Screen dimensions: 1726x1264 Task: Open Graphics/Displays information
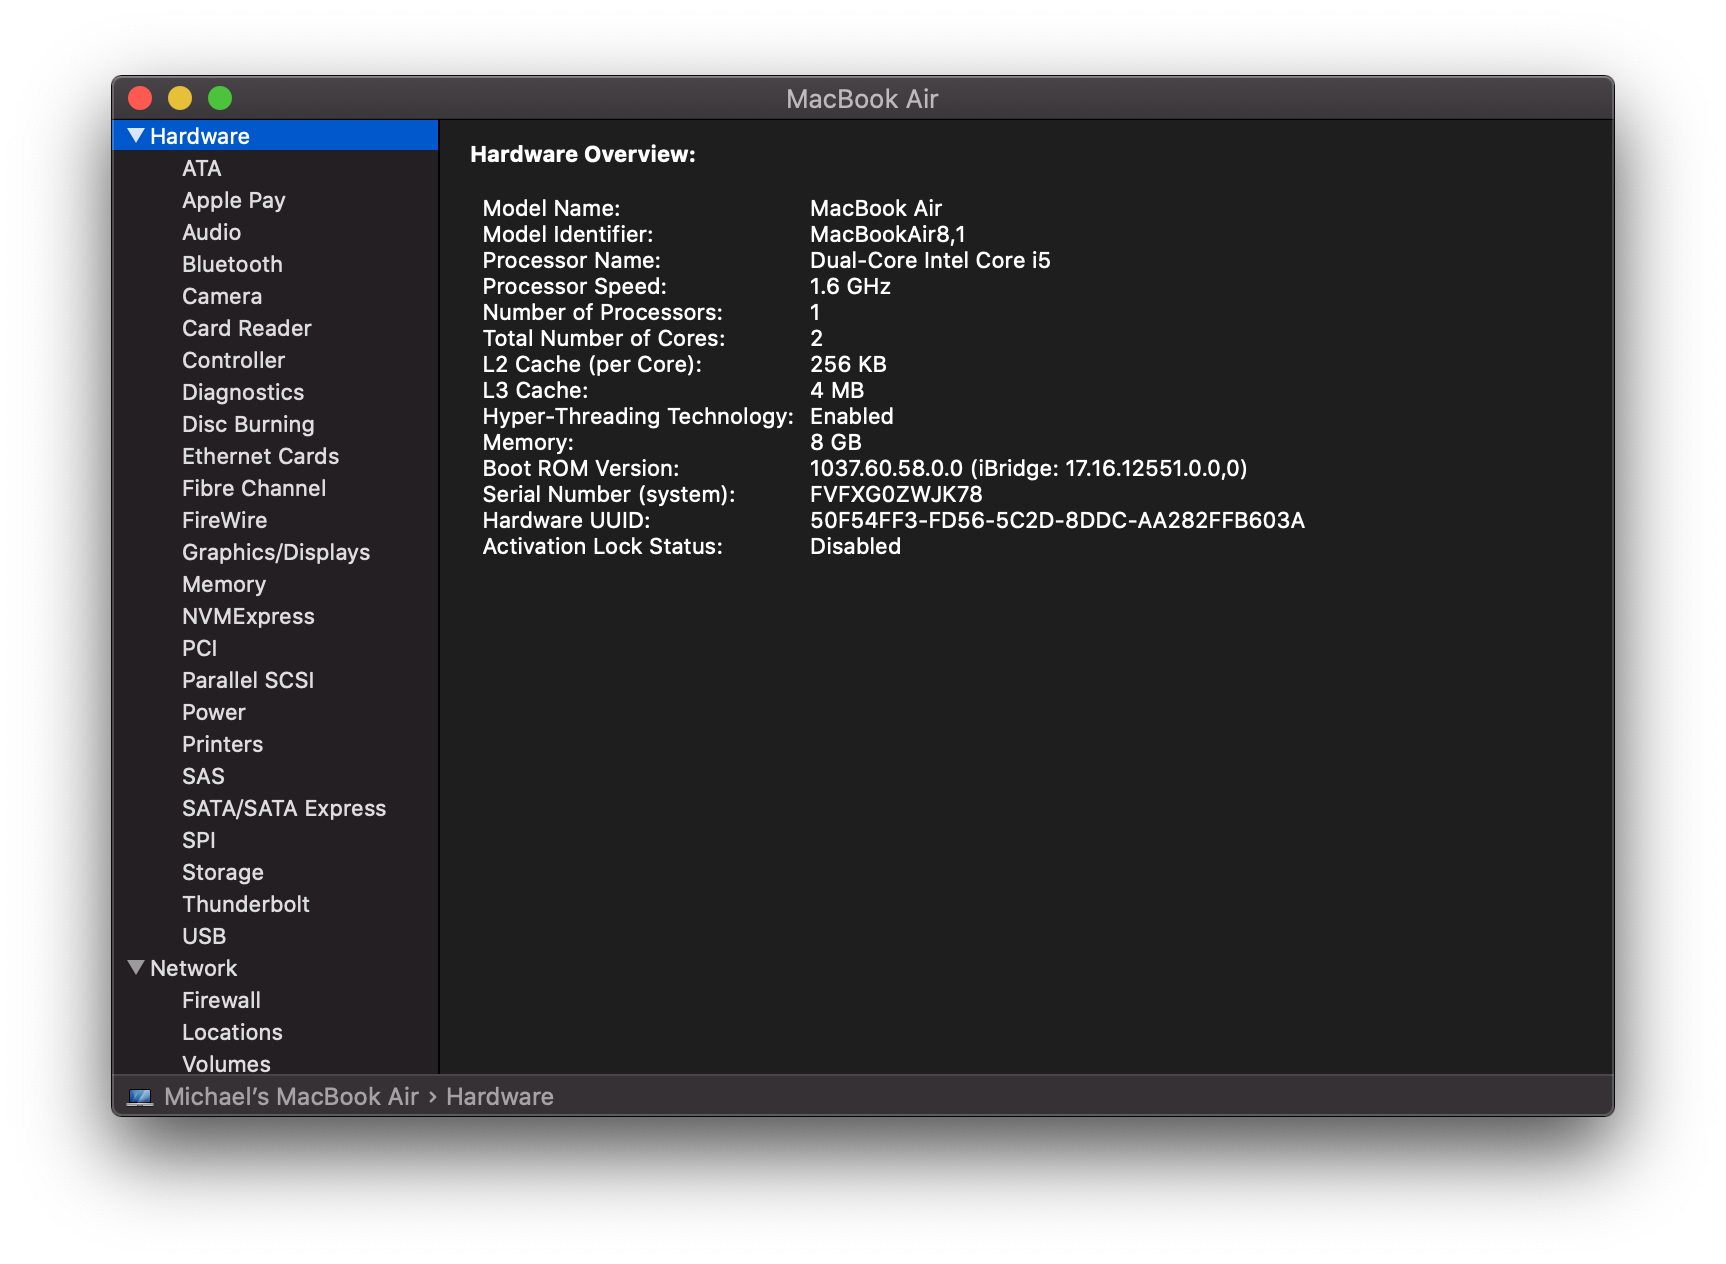tap(276, 552)
